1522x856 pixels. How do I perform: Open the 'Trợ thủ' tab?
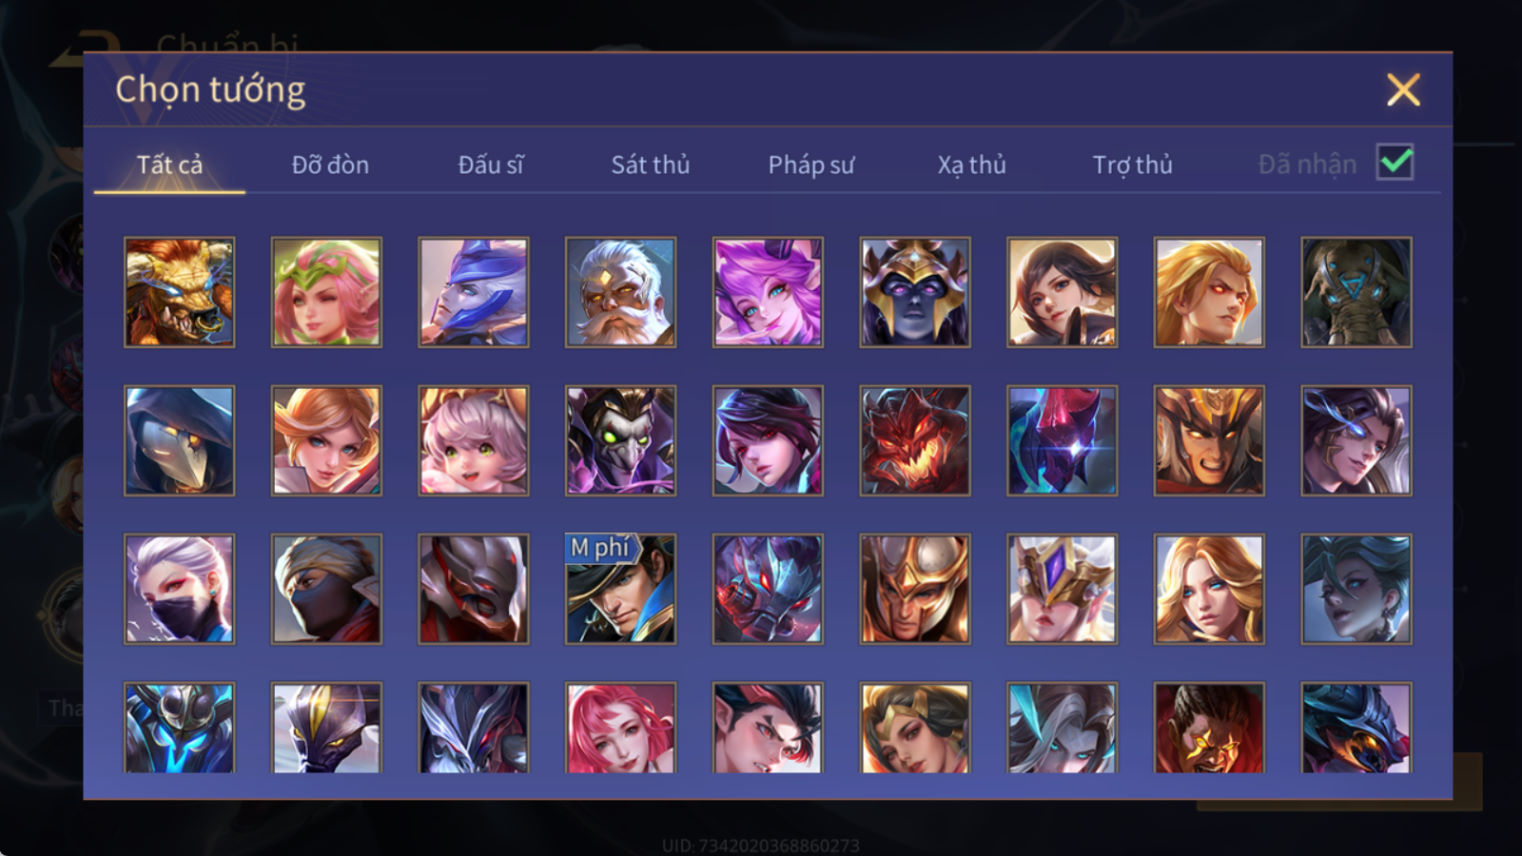coord(1132,164)
